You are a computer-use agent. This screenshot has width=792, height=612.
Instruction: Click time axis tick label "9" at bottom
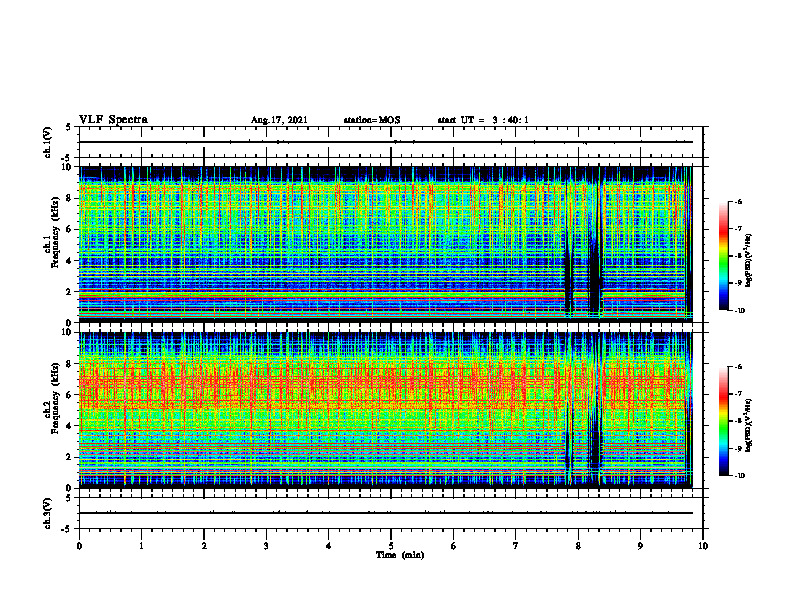[640, 546]
